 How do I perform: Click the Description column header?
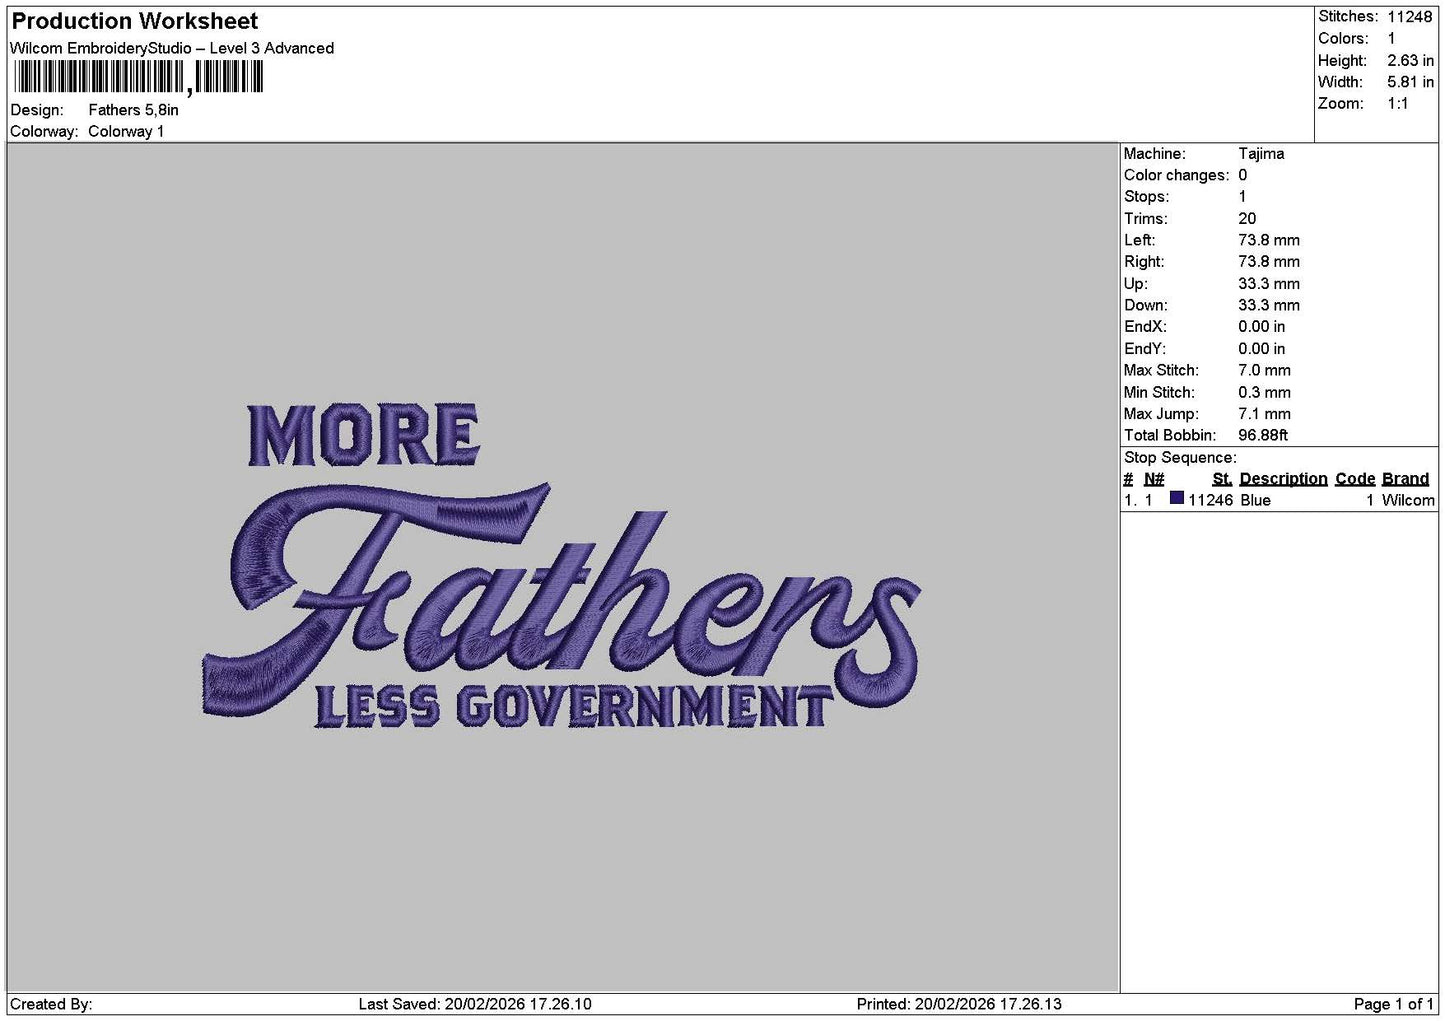(x=1283, y=479)
